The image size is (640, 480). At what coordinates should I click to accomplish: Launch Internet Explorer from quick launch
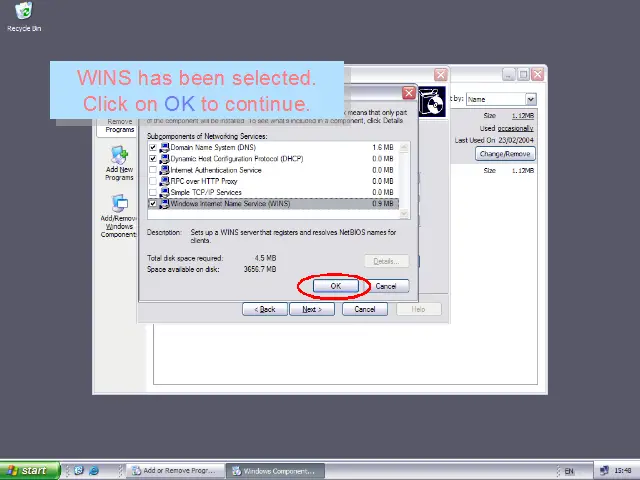(93, 471)
